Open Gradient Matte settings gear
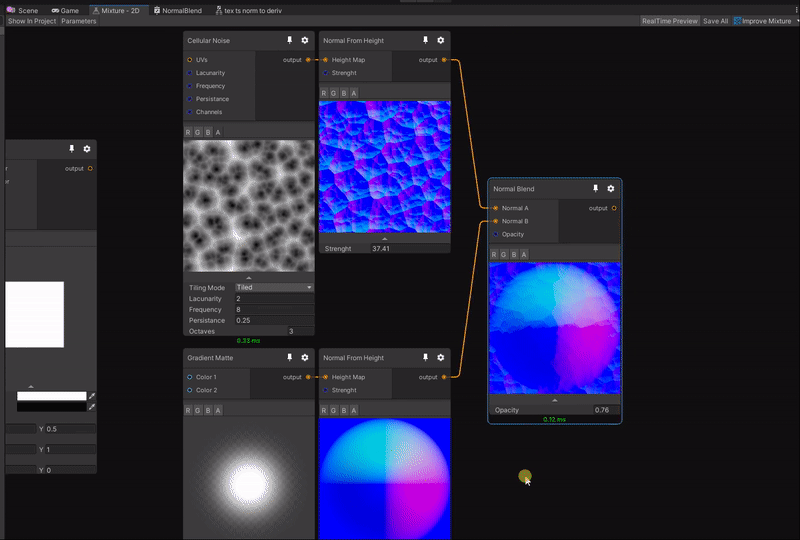The height and width of the screenshot is (540, 800). click(x=305, y=357)
